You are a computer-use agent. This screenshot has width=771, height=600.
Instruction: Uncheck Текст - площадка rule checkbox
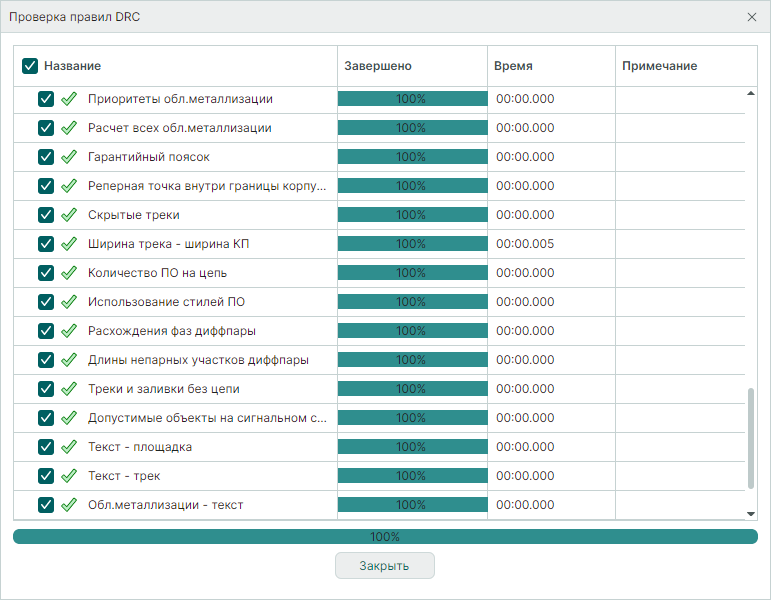point(46,447)
